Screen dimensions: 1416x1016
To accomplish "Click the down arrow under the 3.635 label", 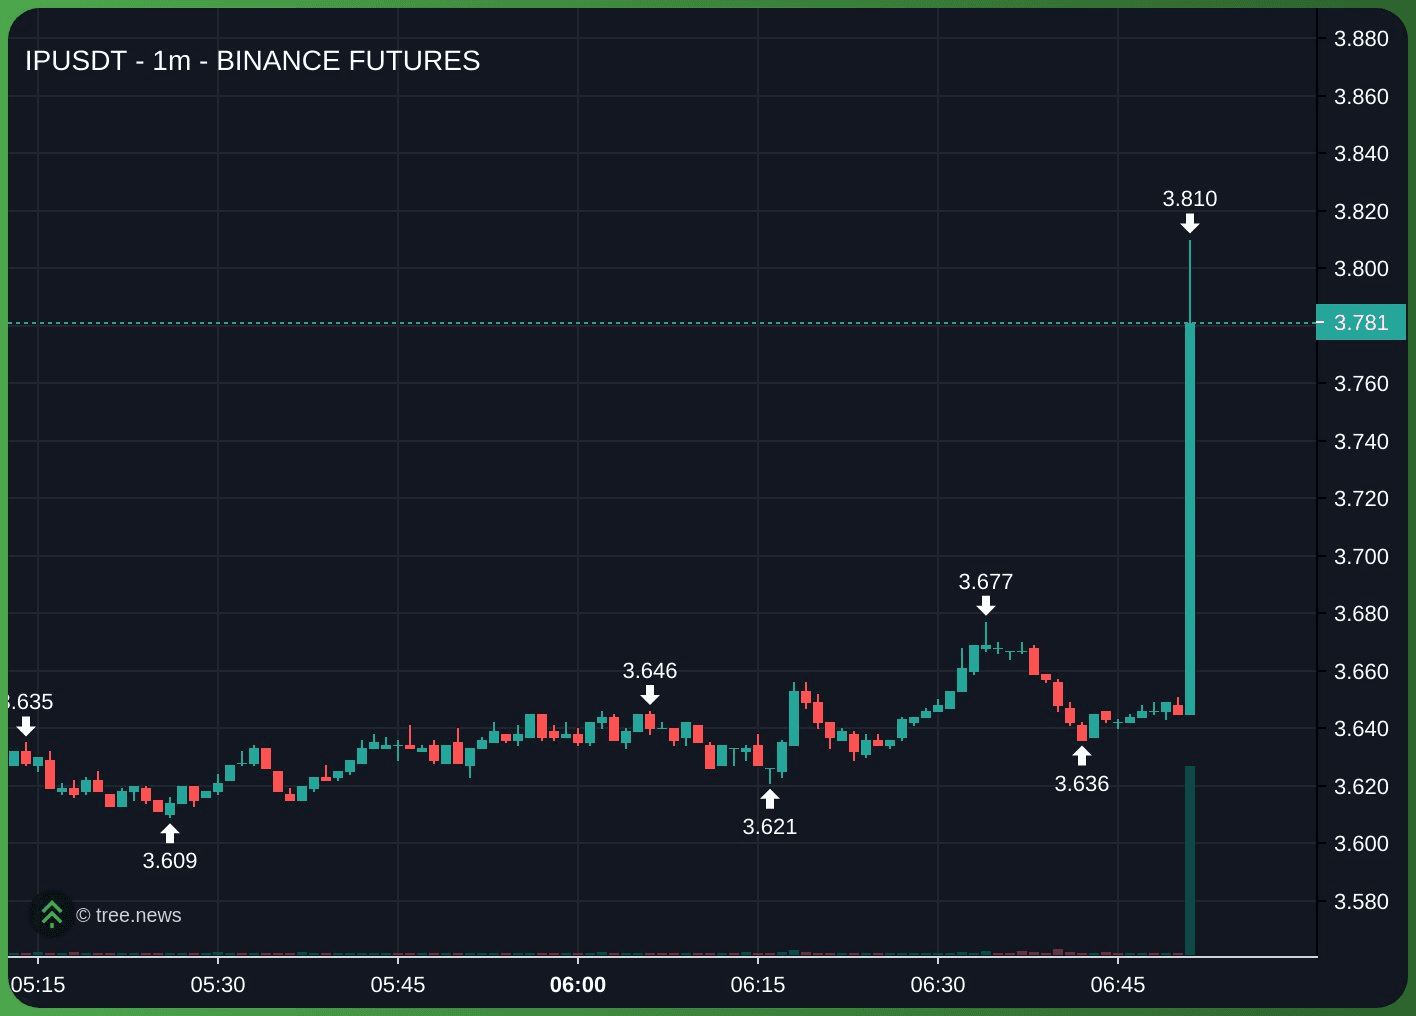I will pos(26,726).
